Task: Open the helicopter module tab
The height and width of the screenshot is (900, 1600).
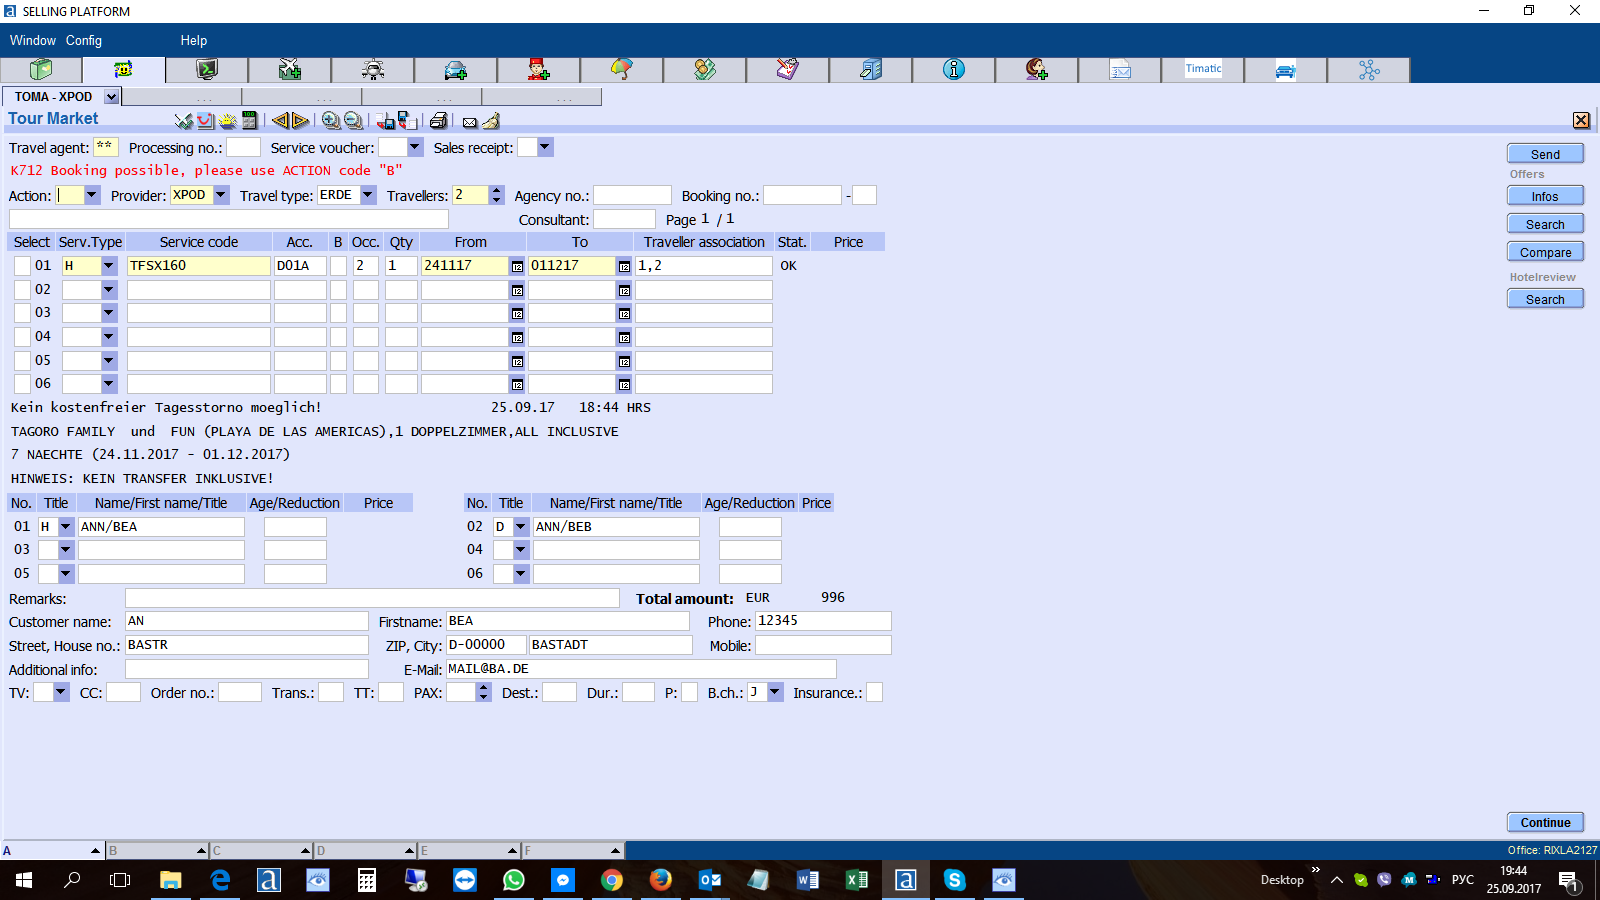Action: coord(373,69)
